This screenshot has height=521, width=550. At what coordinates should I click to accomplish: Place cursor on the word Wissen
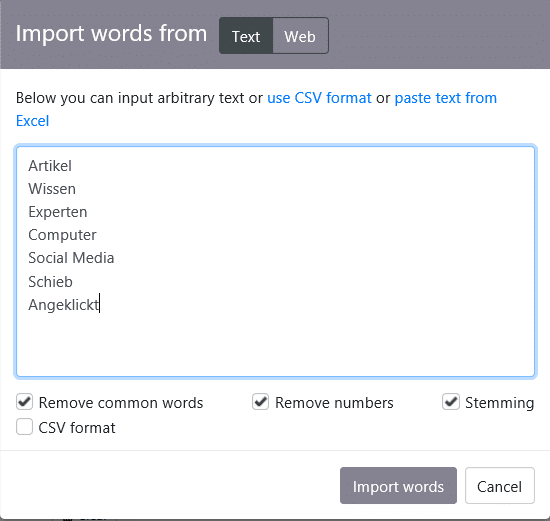click(x=52, y=189)
